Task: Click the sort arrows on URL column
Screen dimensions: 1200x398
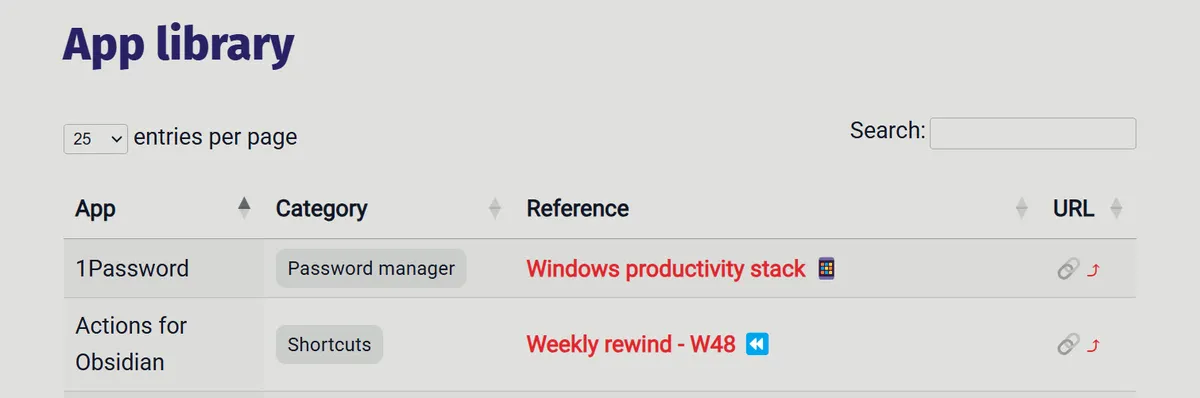Action: (x=1116, y=208)
